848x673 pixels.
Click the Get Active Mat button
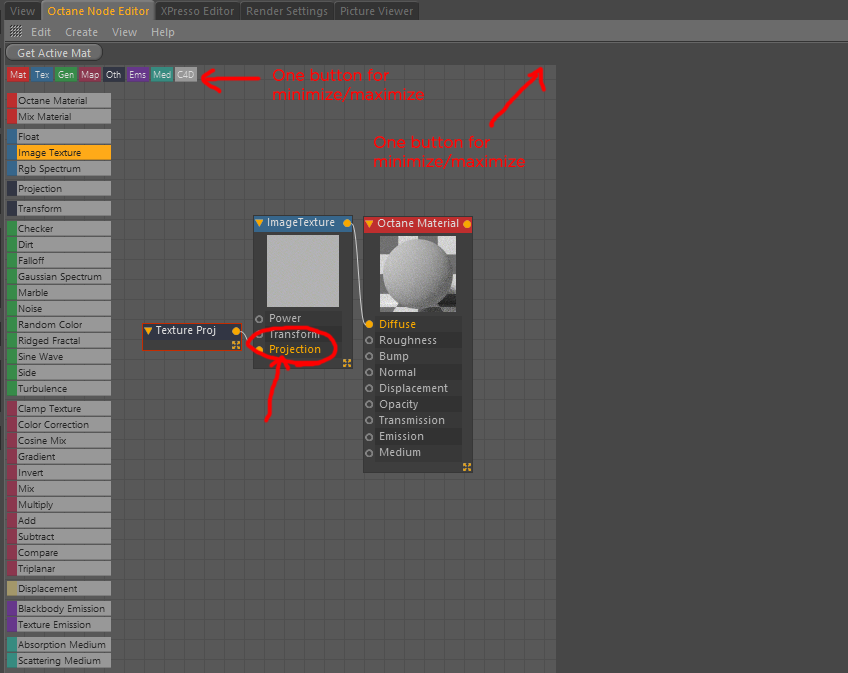54,53
